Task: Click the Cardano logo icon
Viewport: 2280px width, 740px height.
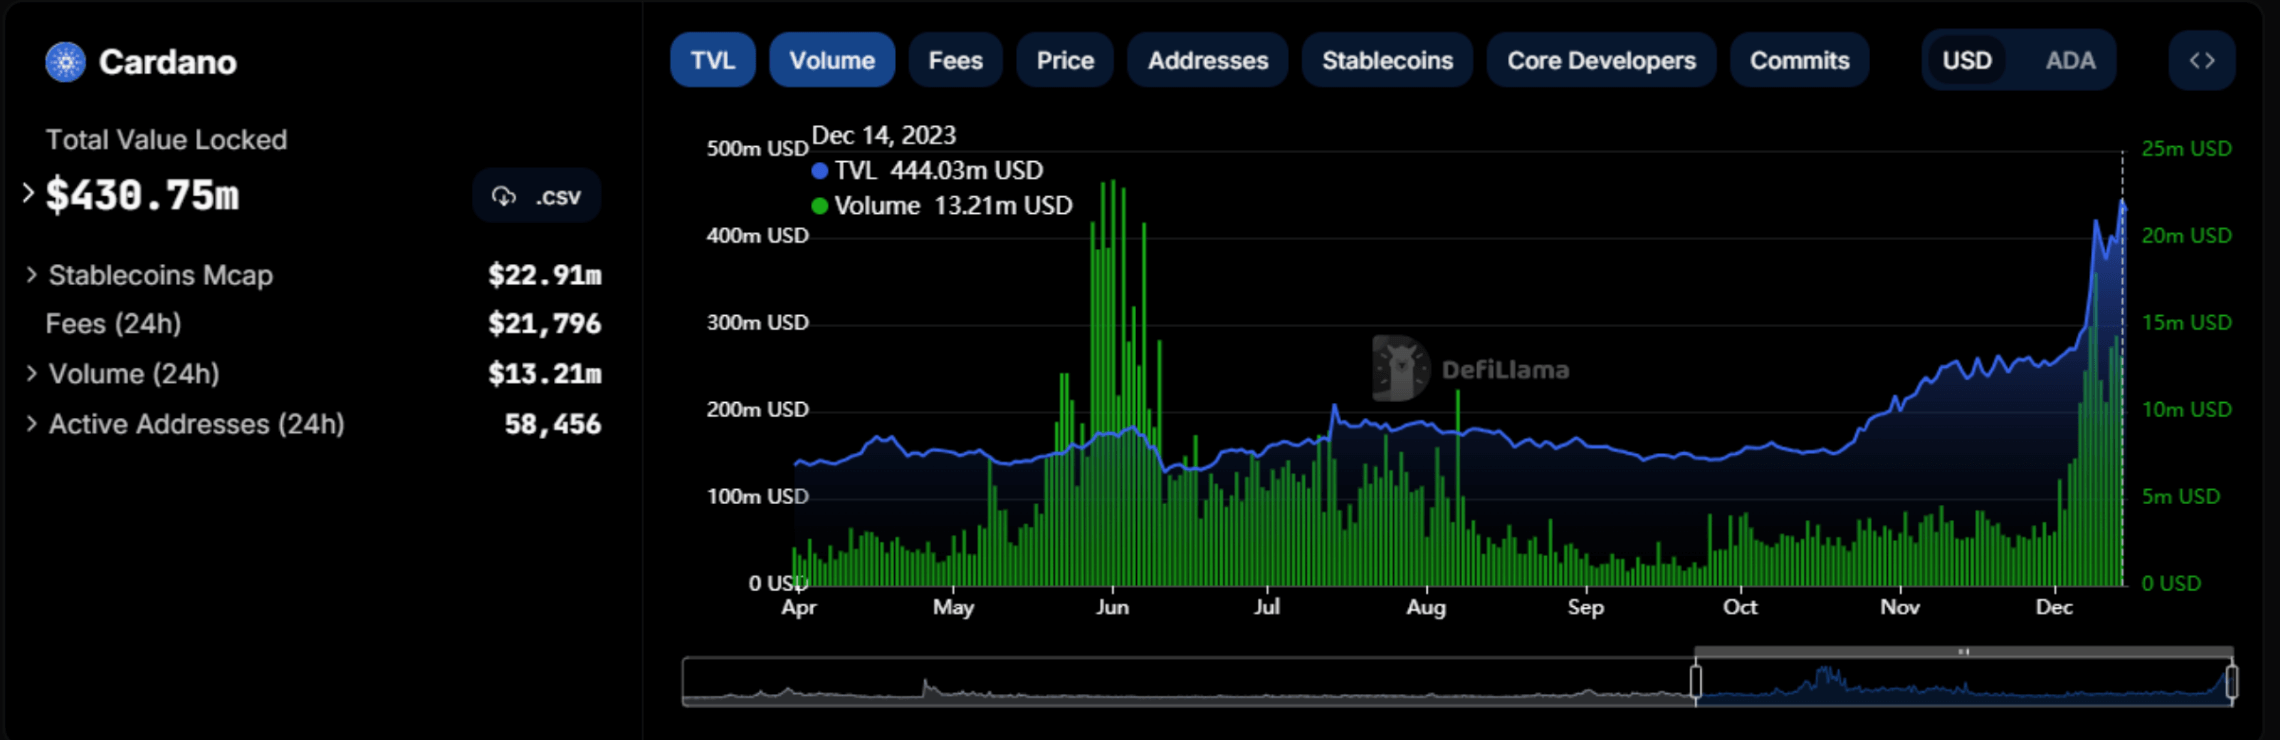Action: 66,62
